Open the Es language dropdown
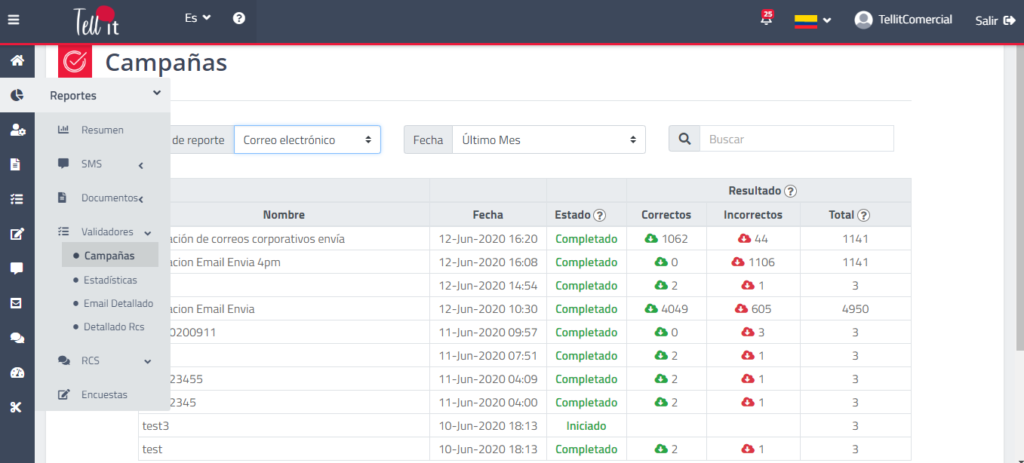Viewport: 1024px width, 463px height. click(198, 18)
